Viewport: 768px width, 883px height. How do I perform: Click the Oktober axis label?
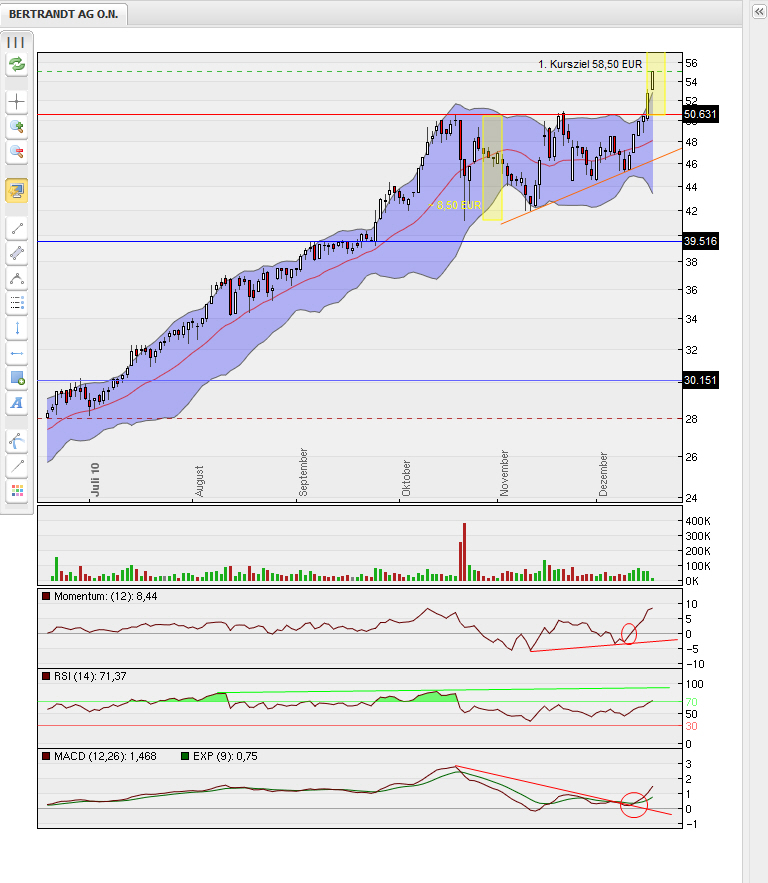[x=406, y=479]
